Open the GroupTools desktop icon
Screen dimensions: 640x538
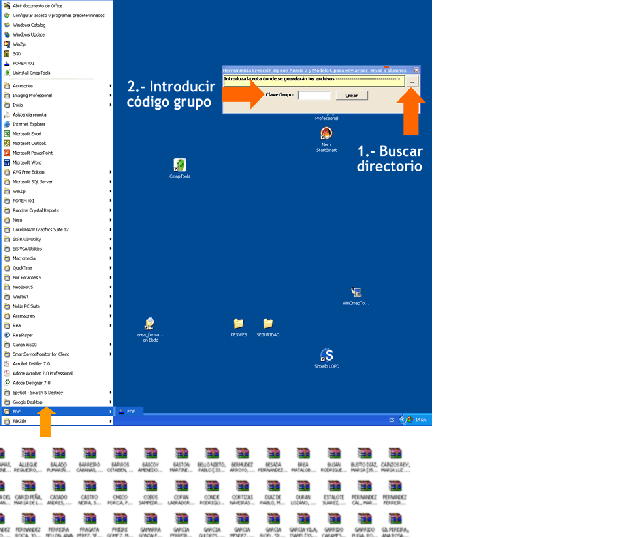(x=179, y=166)
